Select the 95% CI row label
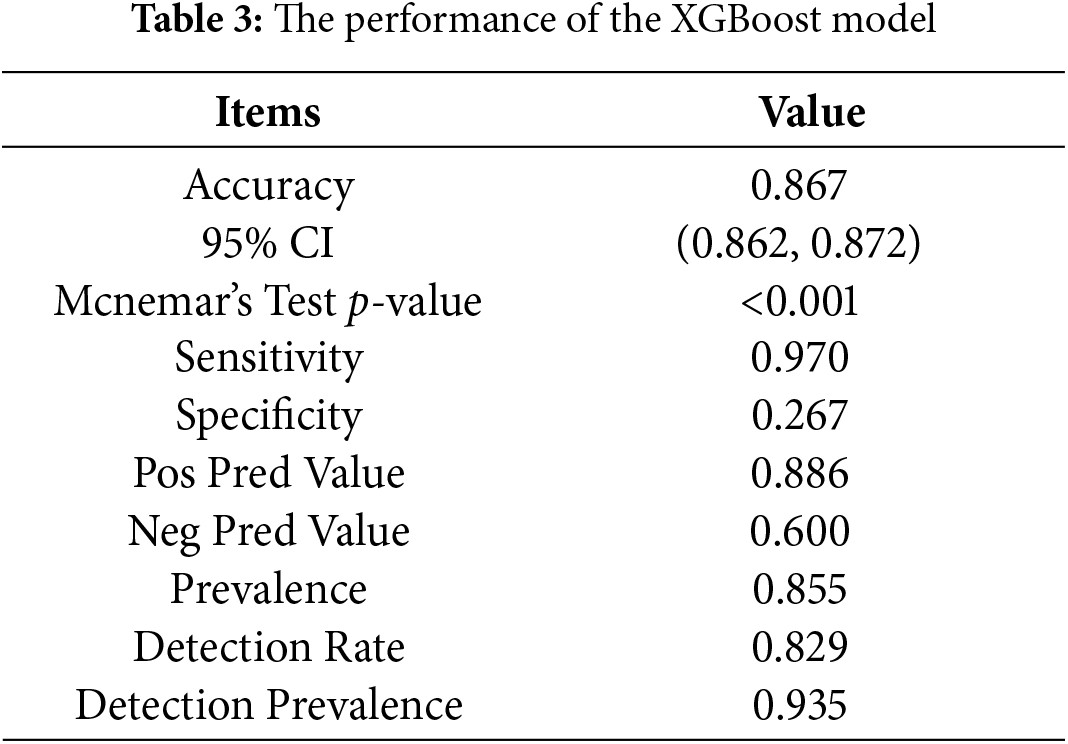The image size is (1068, 744). point(268,243)
